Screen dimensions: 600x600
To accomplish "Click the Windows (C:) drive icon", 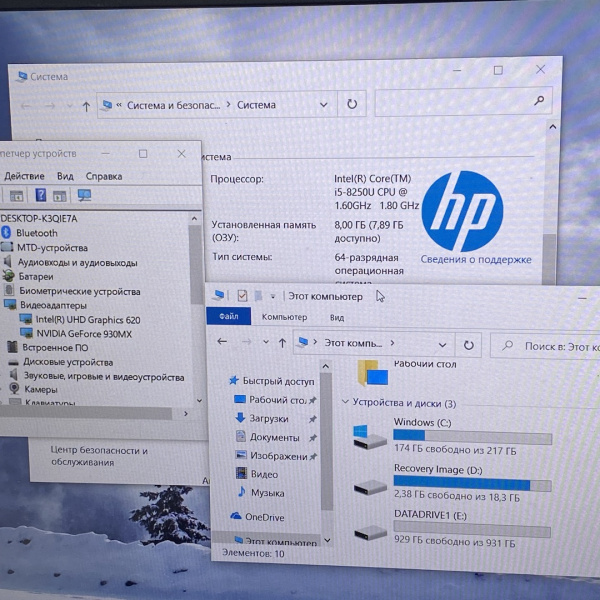I will 370,437.
